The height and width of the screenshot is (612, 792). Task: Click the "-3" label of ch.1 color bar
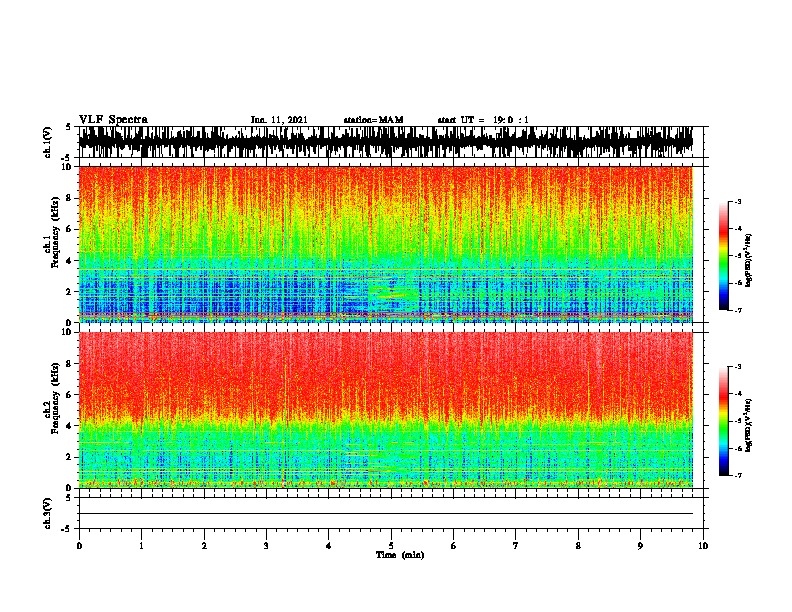tap(738, 202)
